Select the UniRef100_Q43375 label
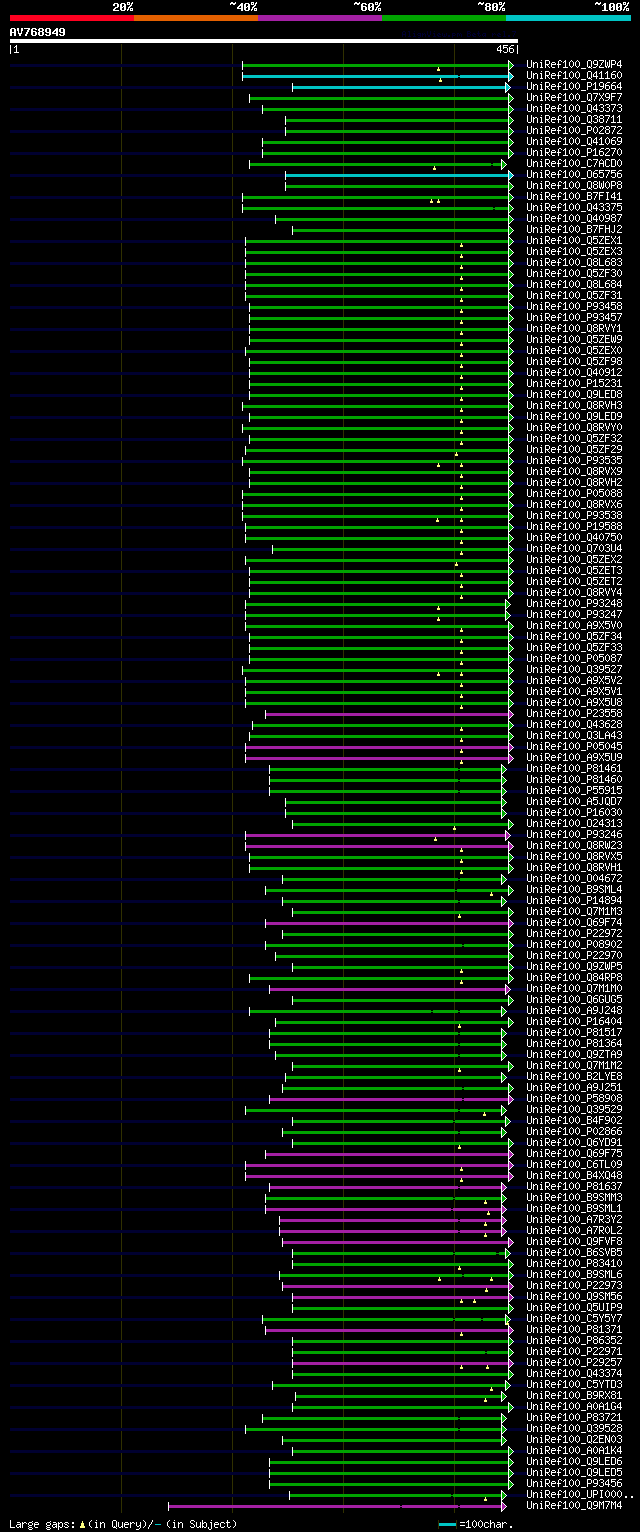This screenshot has height=1532, width=640. [x=573, y=207]
